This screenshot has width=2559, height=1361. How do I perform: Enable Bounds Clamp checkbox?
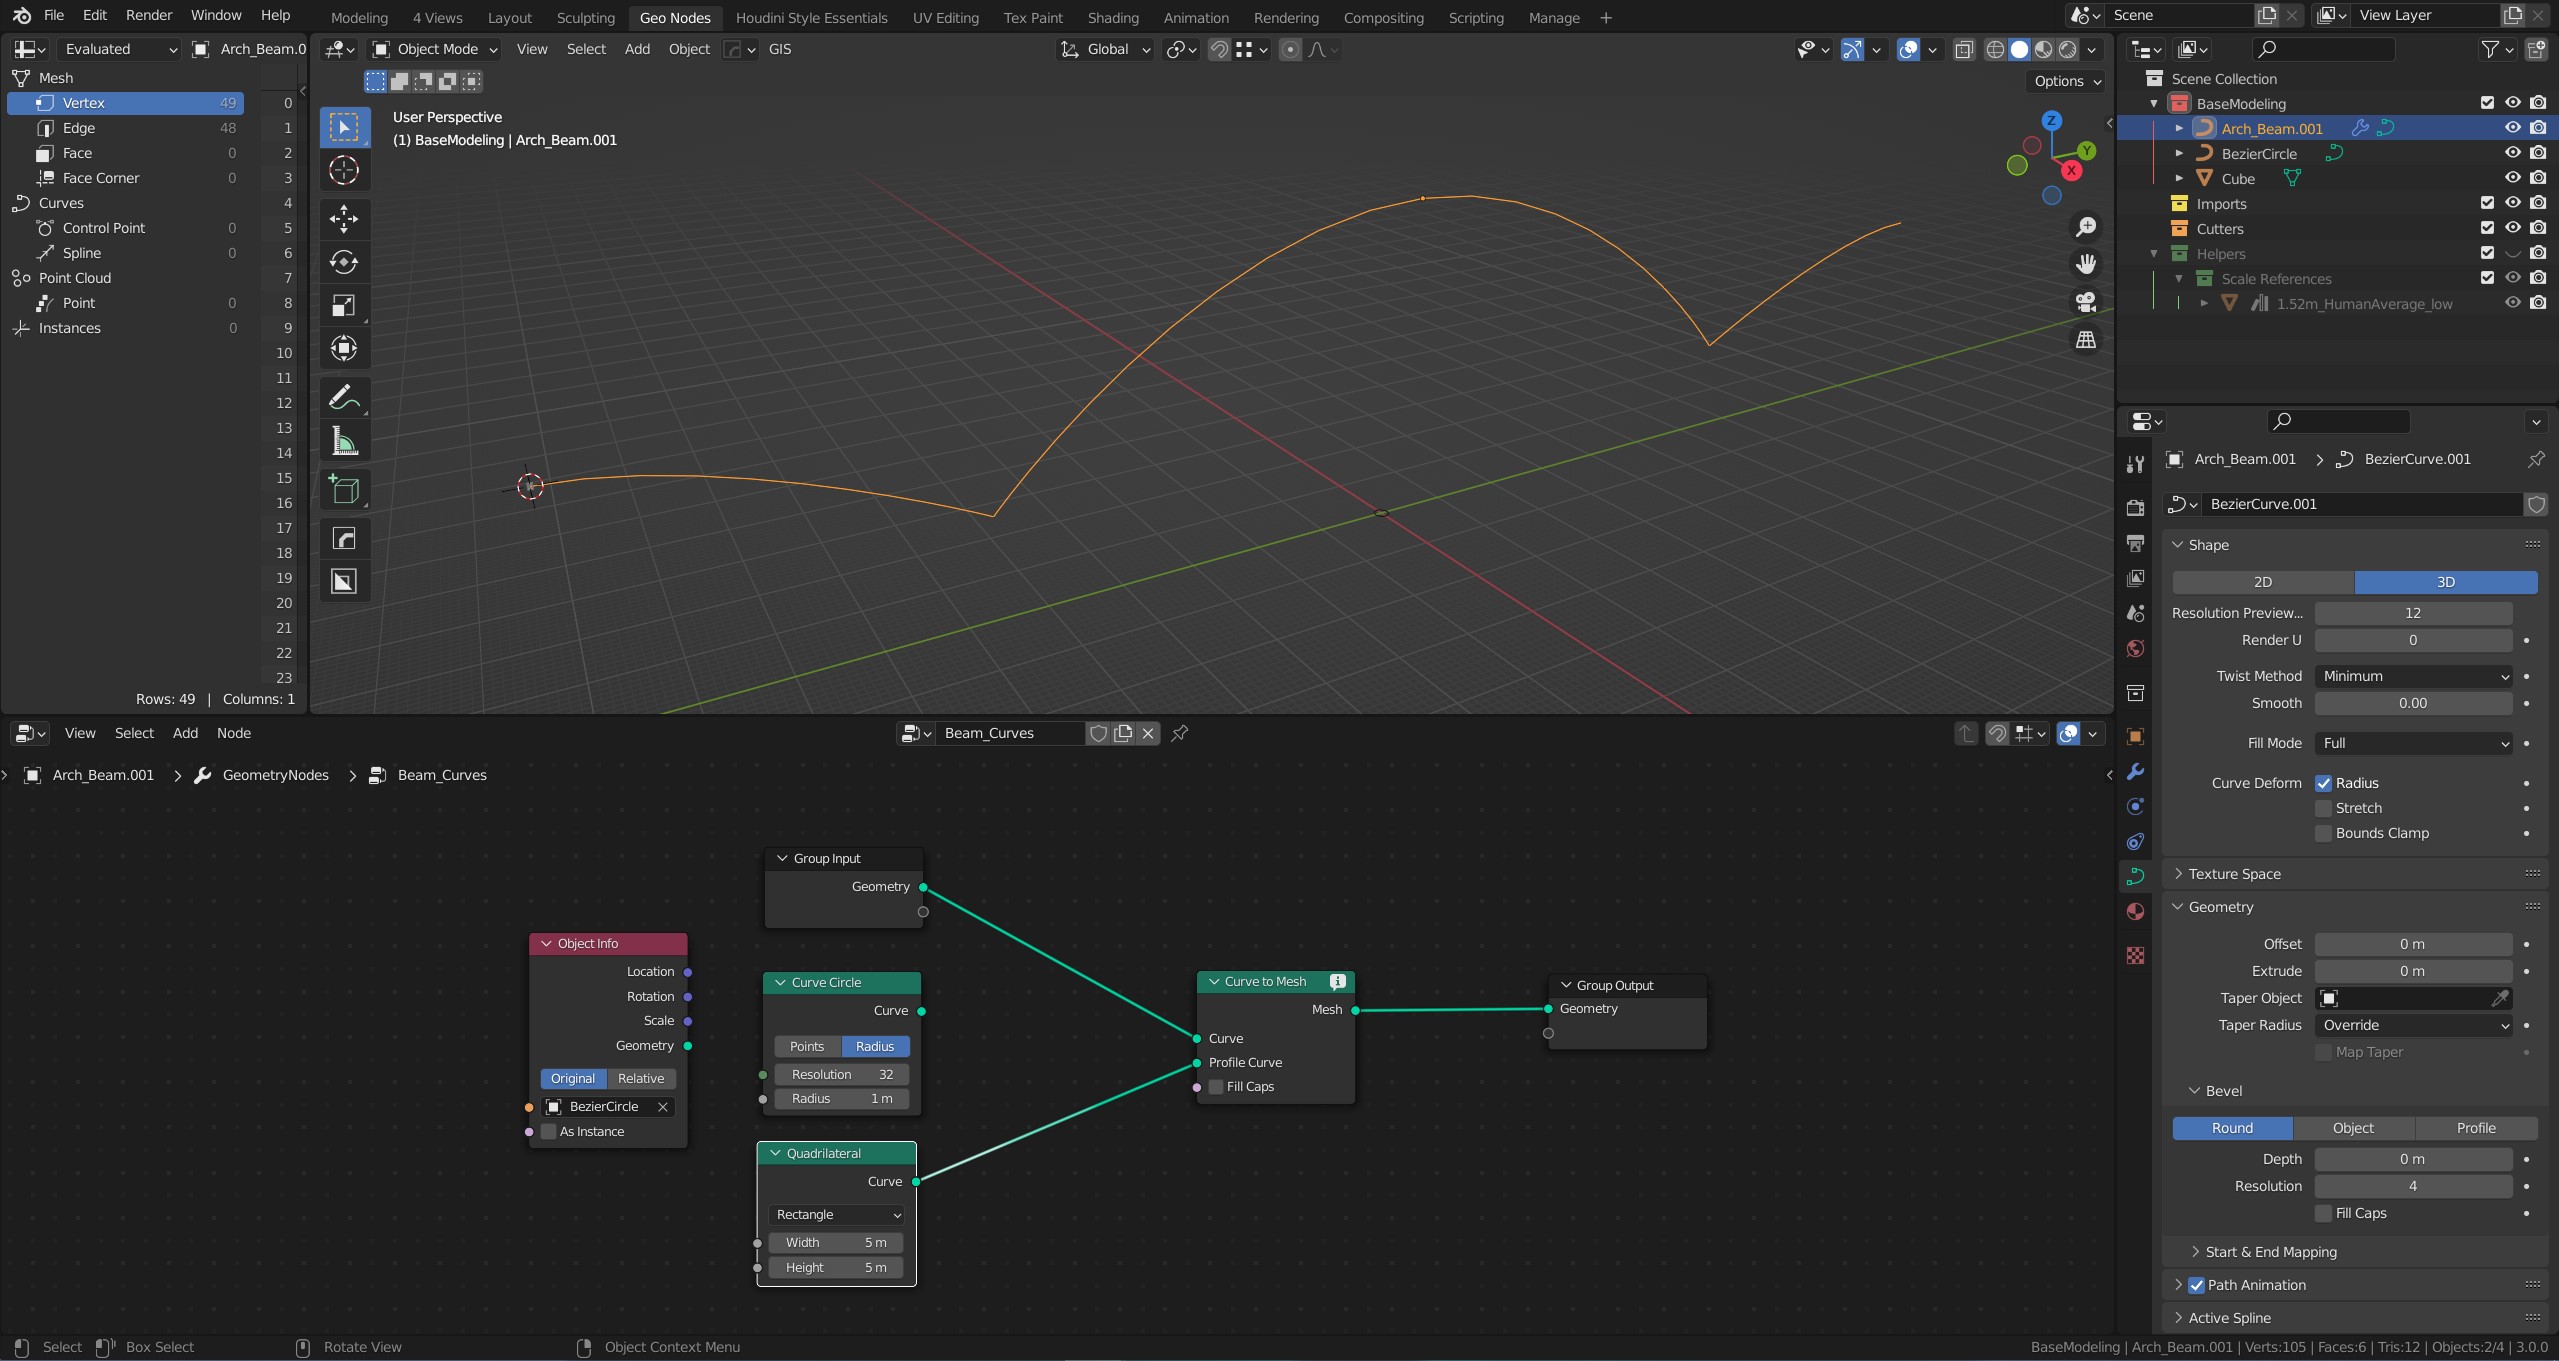pos(2323,833)
